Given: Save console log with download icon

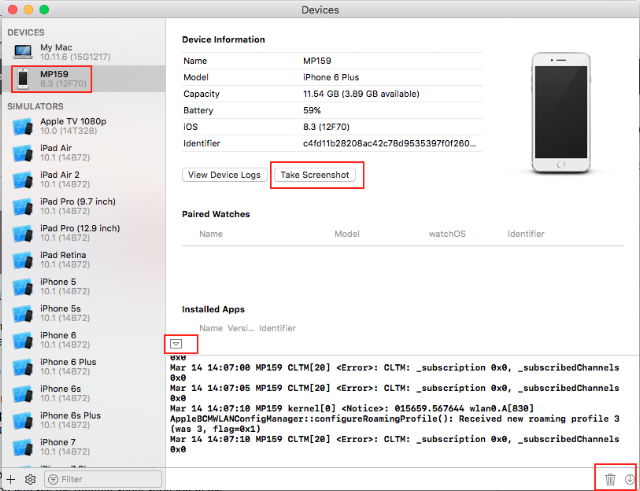Looking at the screenshot, I should [630, 479].
